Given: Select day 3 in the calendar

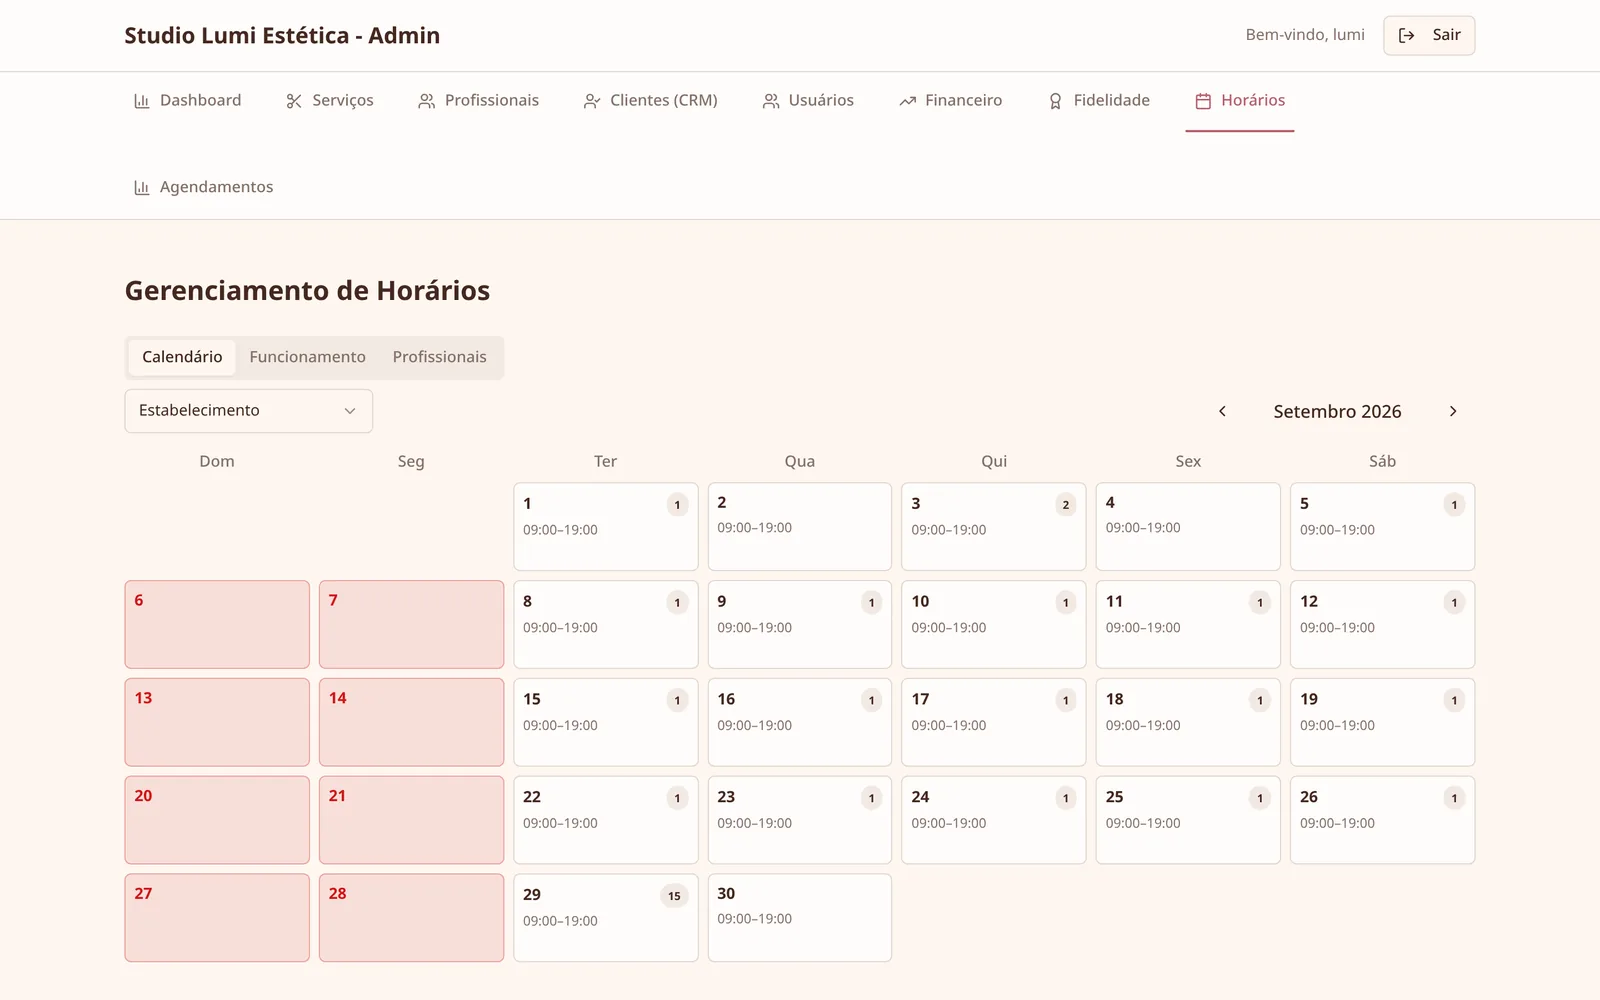Looking at the screenshot, I should click(x=994, y=527).
